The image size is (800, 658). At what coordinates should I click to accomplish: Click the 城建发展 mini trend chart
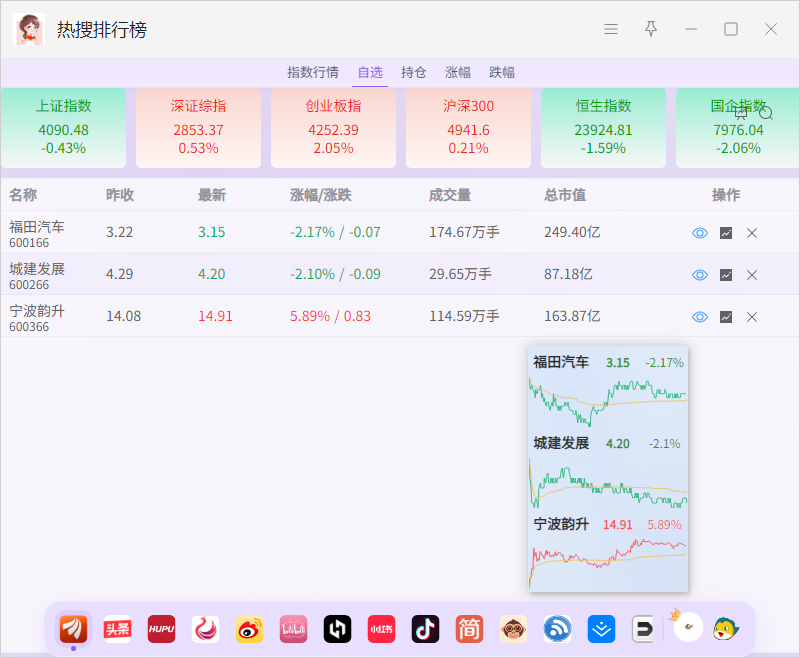tap(608, 484)
